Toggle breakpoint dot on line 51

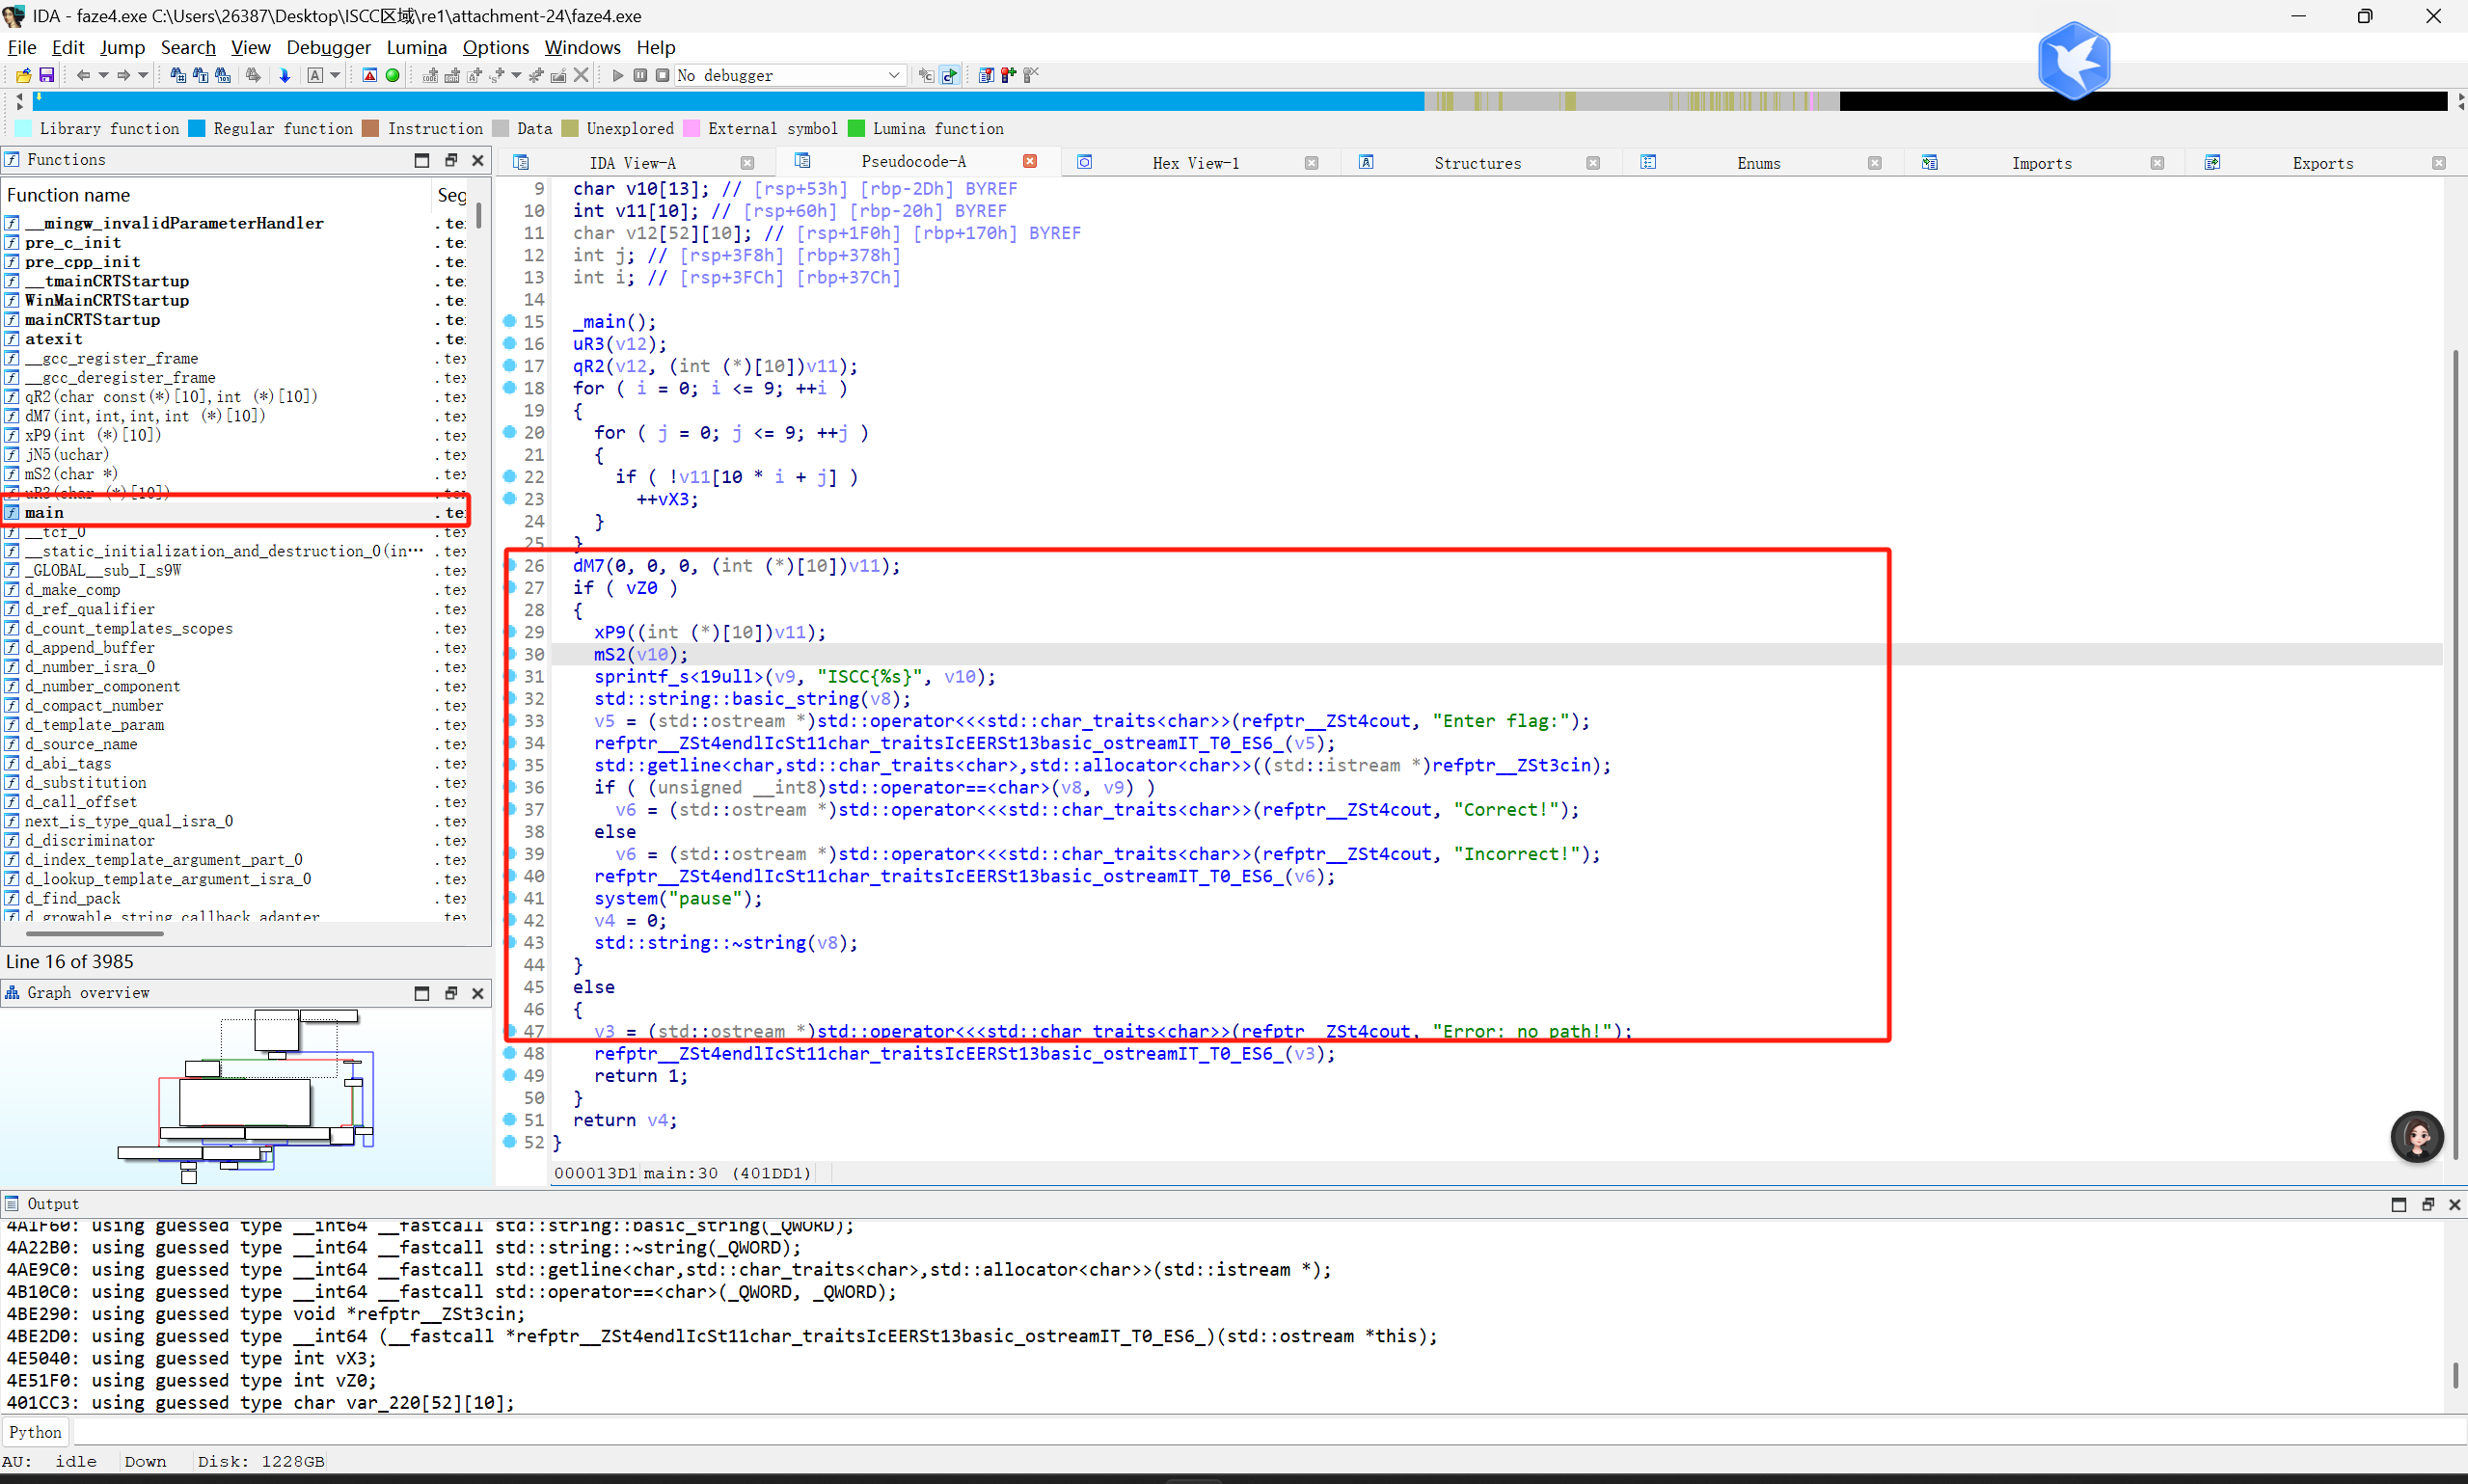click(x=510, y=1119)
